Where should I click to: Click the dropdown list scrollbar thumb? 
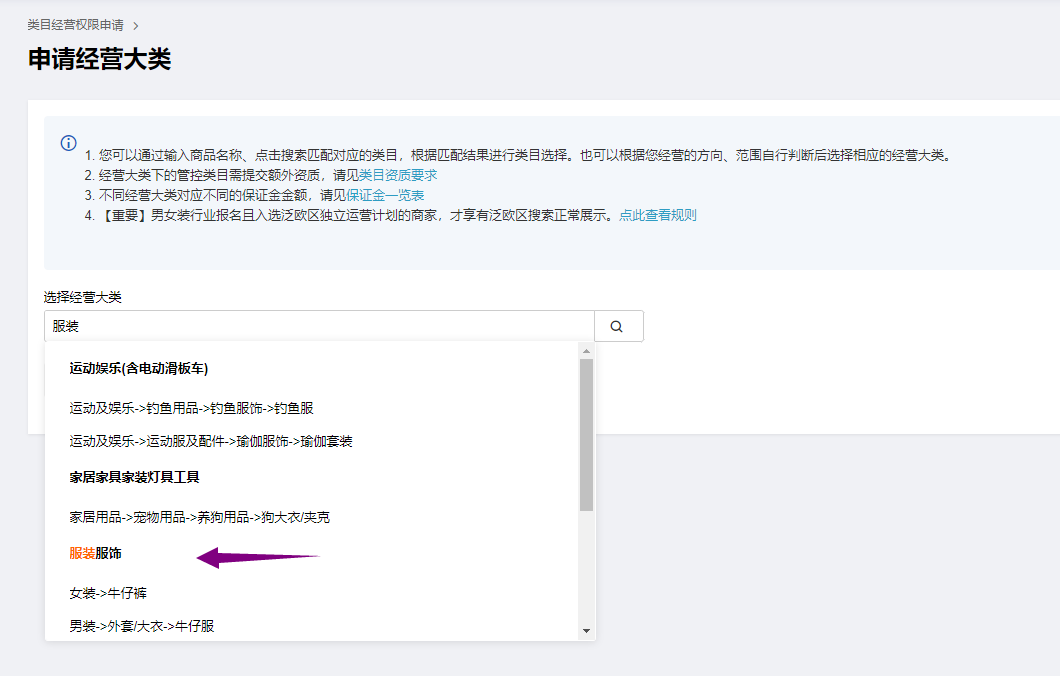586,435
